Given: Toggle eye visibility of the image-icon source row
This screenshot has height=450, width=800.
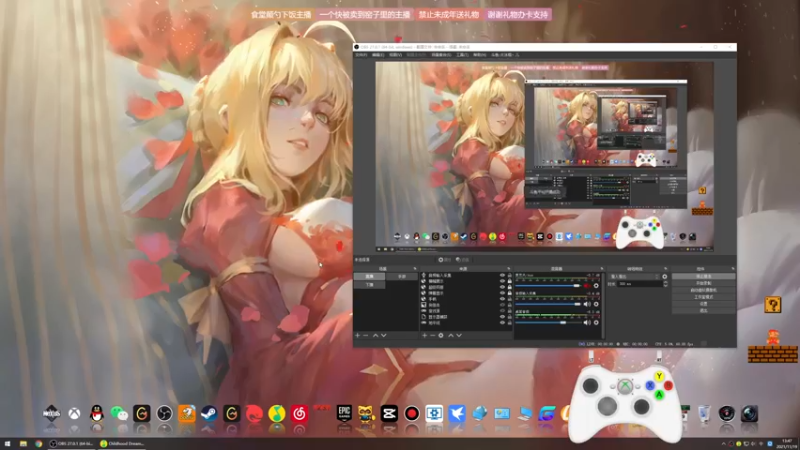Looking at the screenshot, I should pyautogui.click(x=503, y=305).
